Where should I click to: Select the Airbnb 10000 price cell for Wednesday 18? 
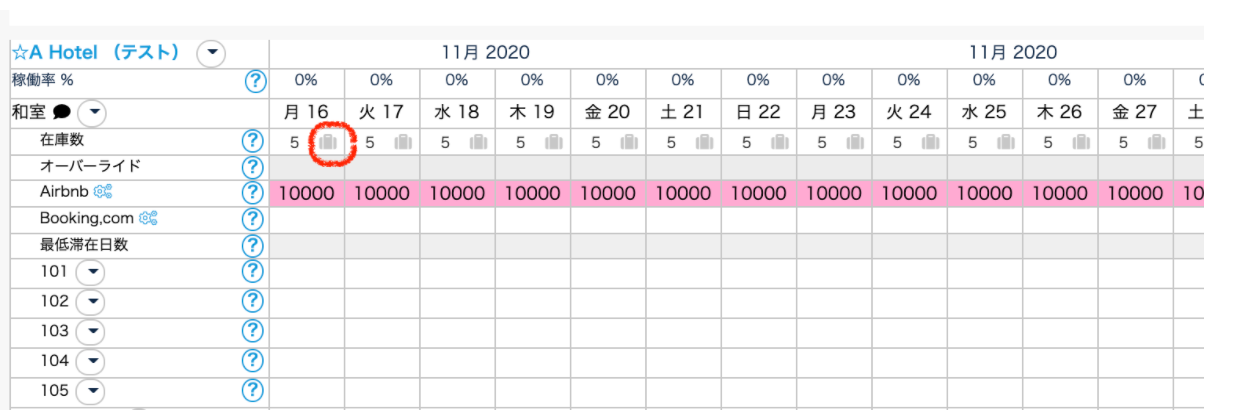coord(457,193)
